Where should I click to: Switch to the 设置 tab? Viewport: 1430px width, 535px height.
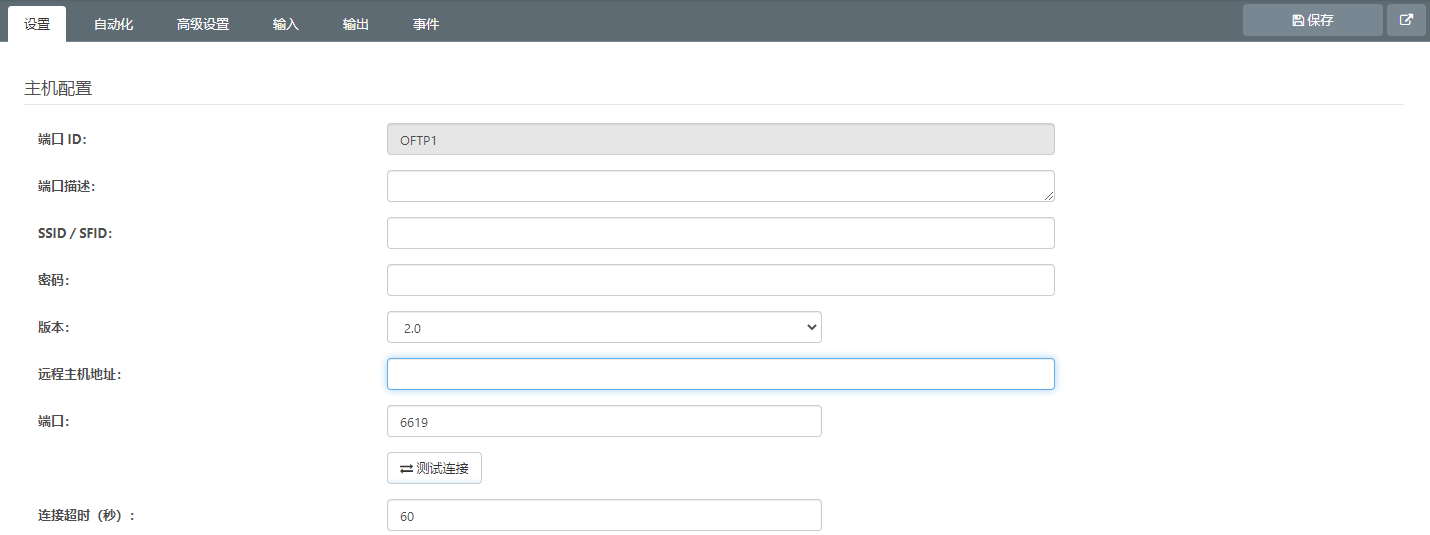tap(37, 24)
